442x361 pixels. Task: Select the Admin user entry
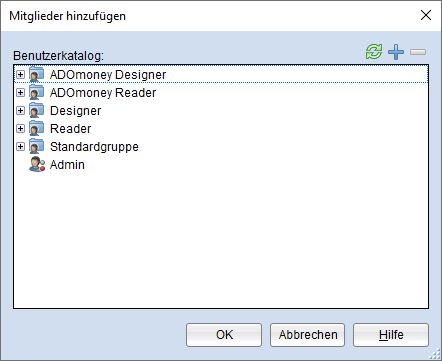pos(67,165)
